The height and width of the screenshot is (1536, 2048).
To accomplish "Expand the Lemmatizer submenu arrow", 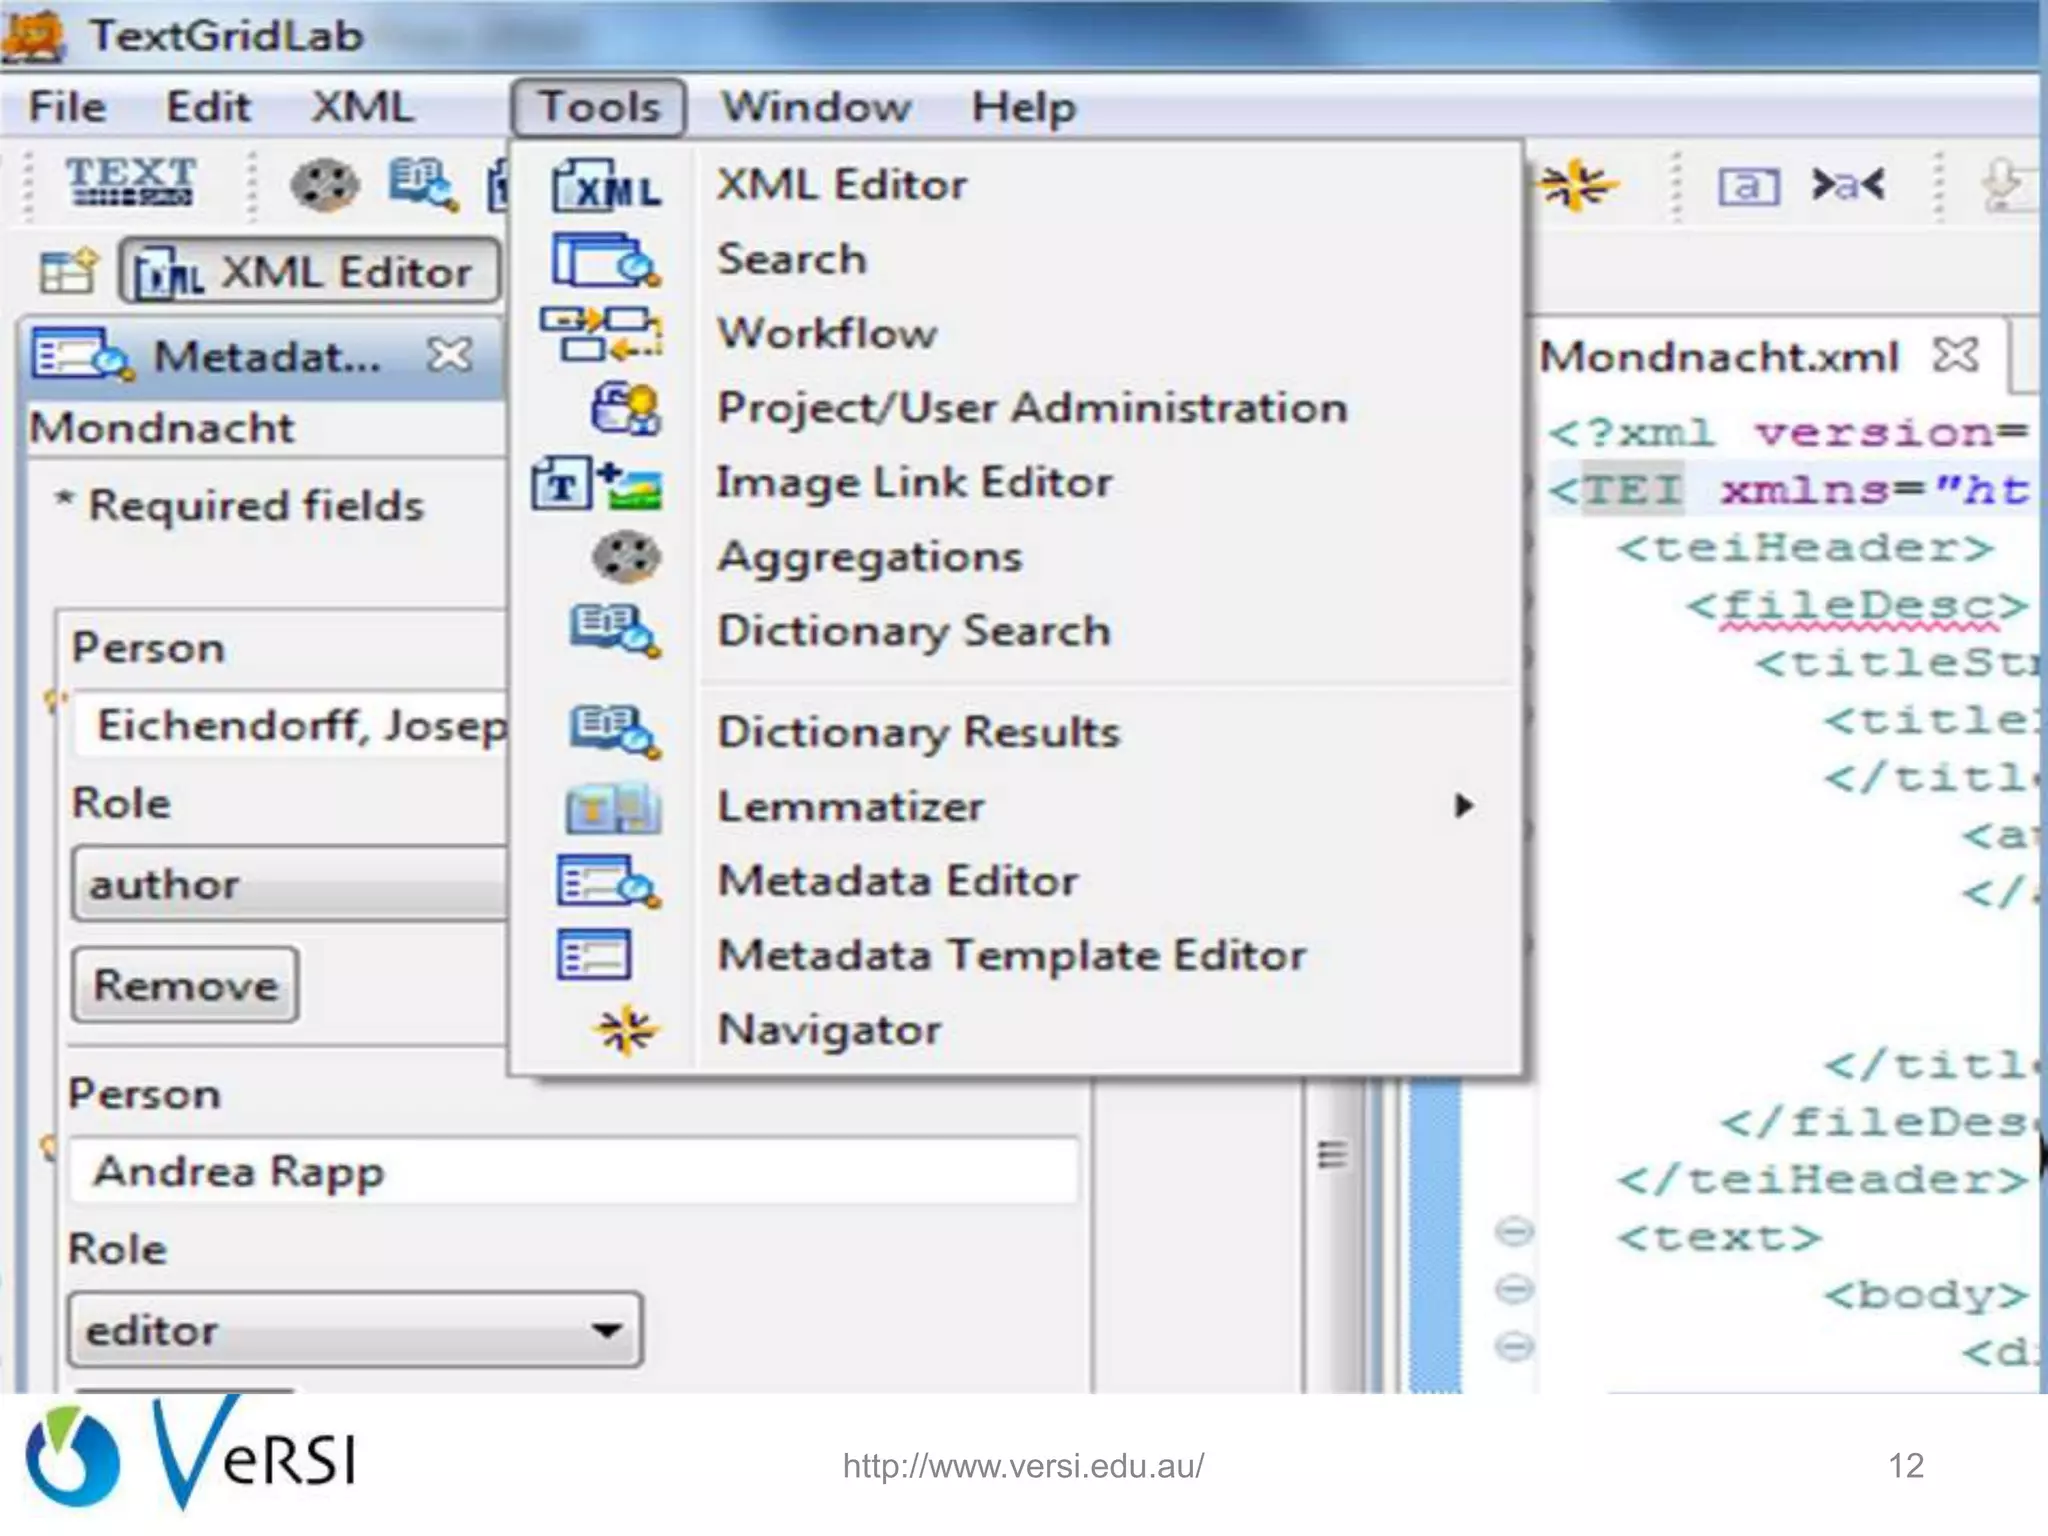I will pos(1464,806).
